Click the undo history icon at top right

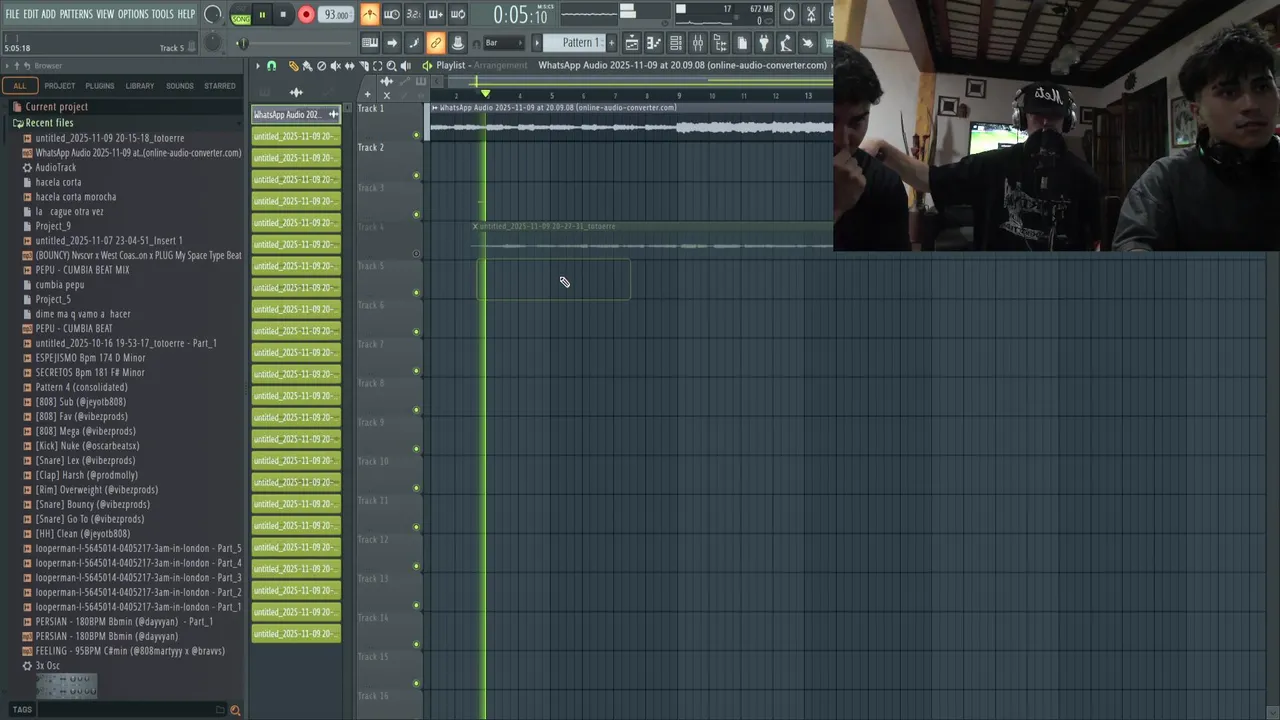(x=789, y=14)
